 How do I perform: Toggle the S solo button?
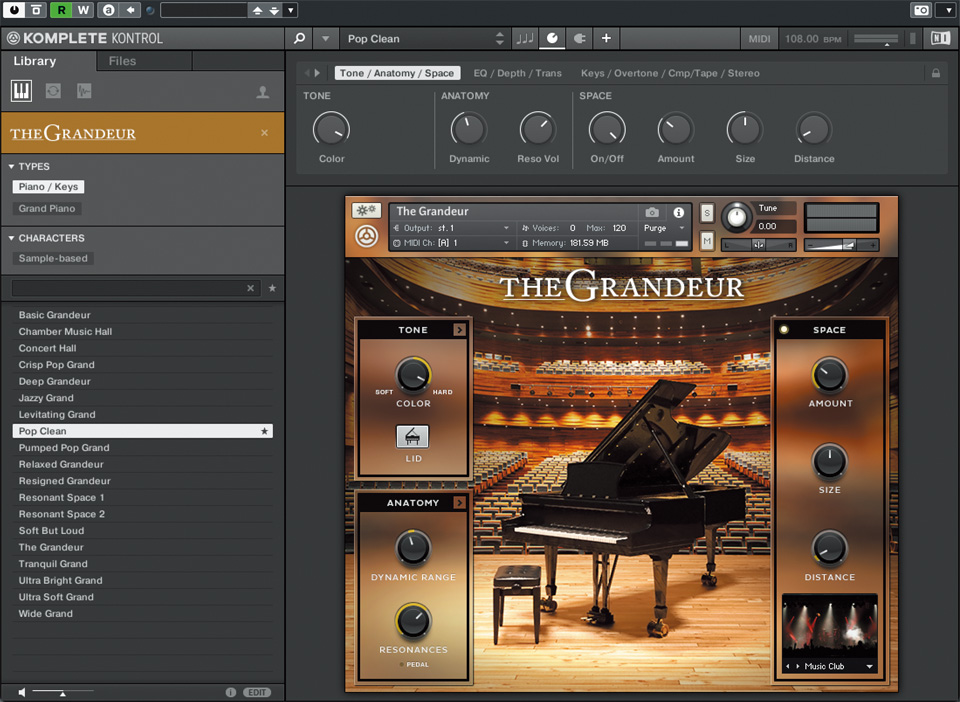707,213
